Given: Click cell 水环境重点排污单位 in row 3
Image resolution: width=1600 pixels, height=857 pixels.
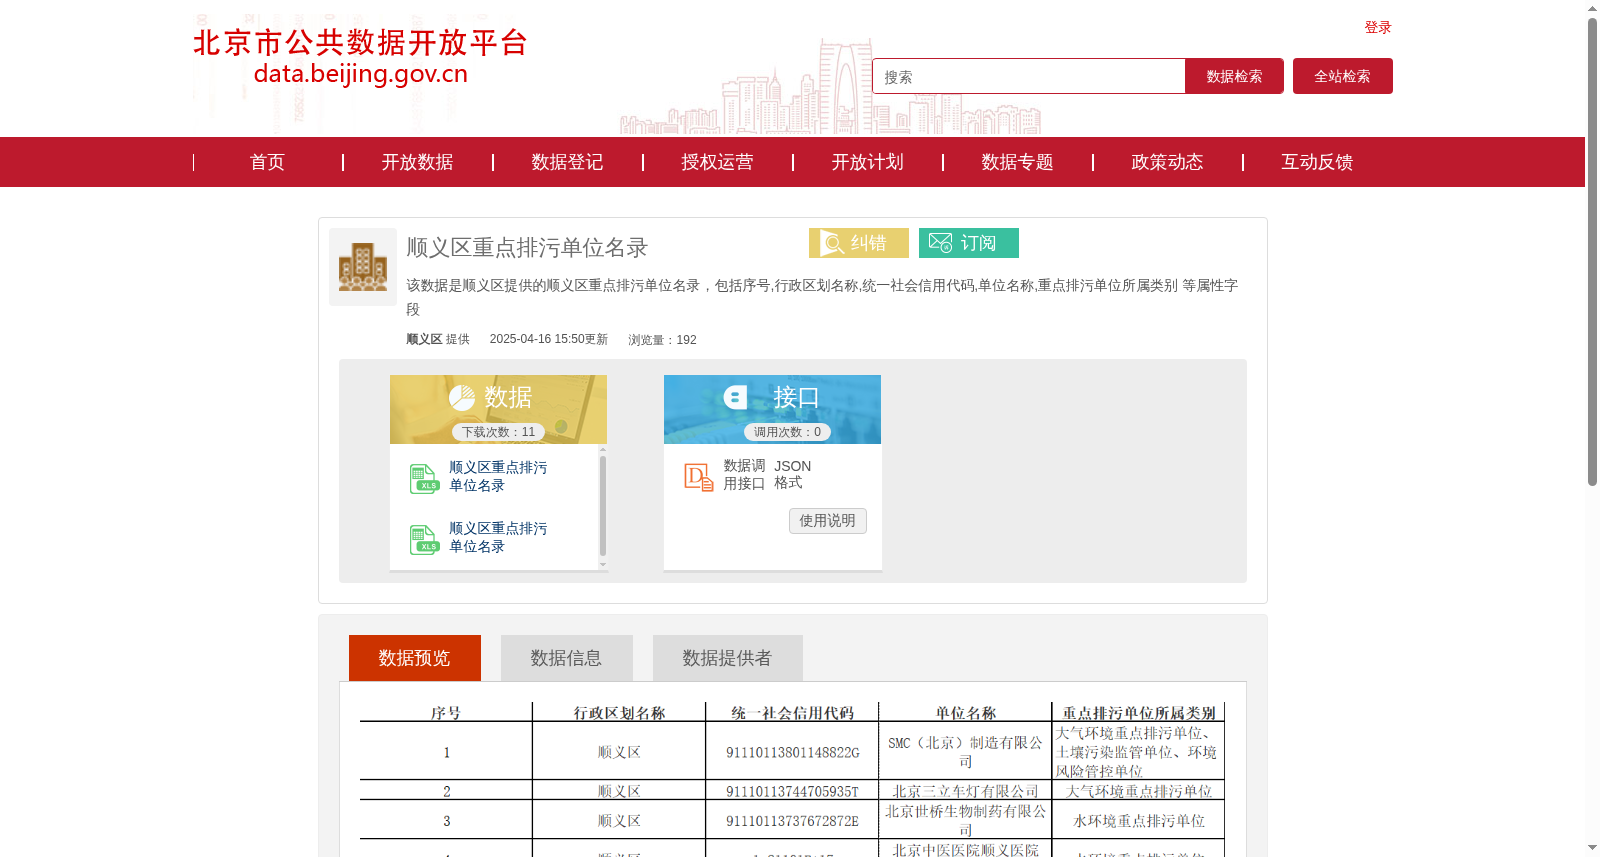Looking at the screenshot, I should click(1138, 821).
